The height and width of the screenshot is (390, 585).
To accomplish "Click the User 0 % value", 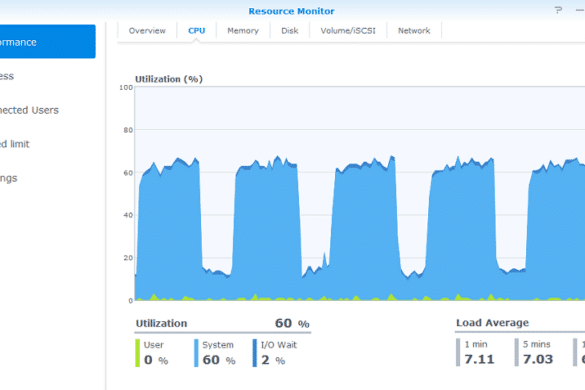I will pyautogui.click(x=156, y=360).
